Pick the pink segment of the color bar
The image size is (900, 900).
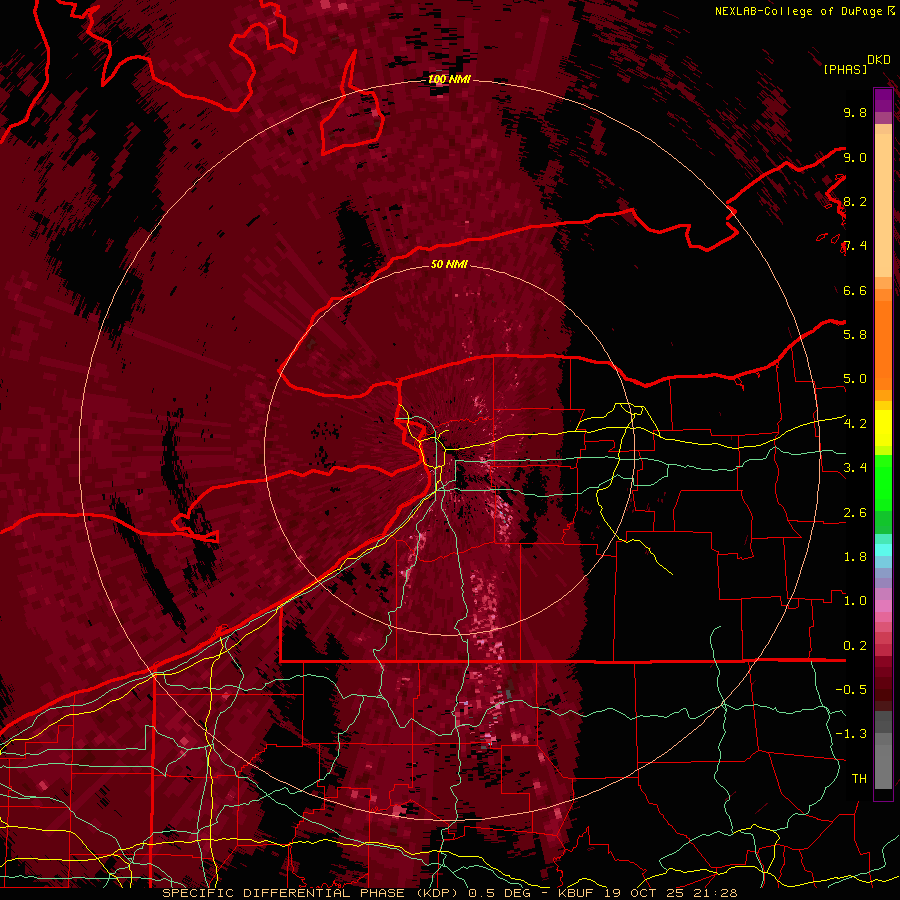883,606
